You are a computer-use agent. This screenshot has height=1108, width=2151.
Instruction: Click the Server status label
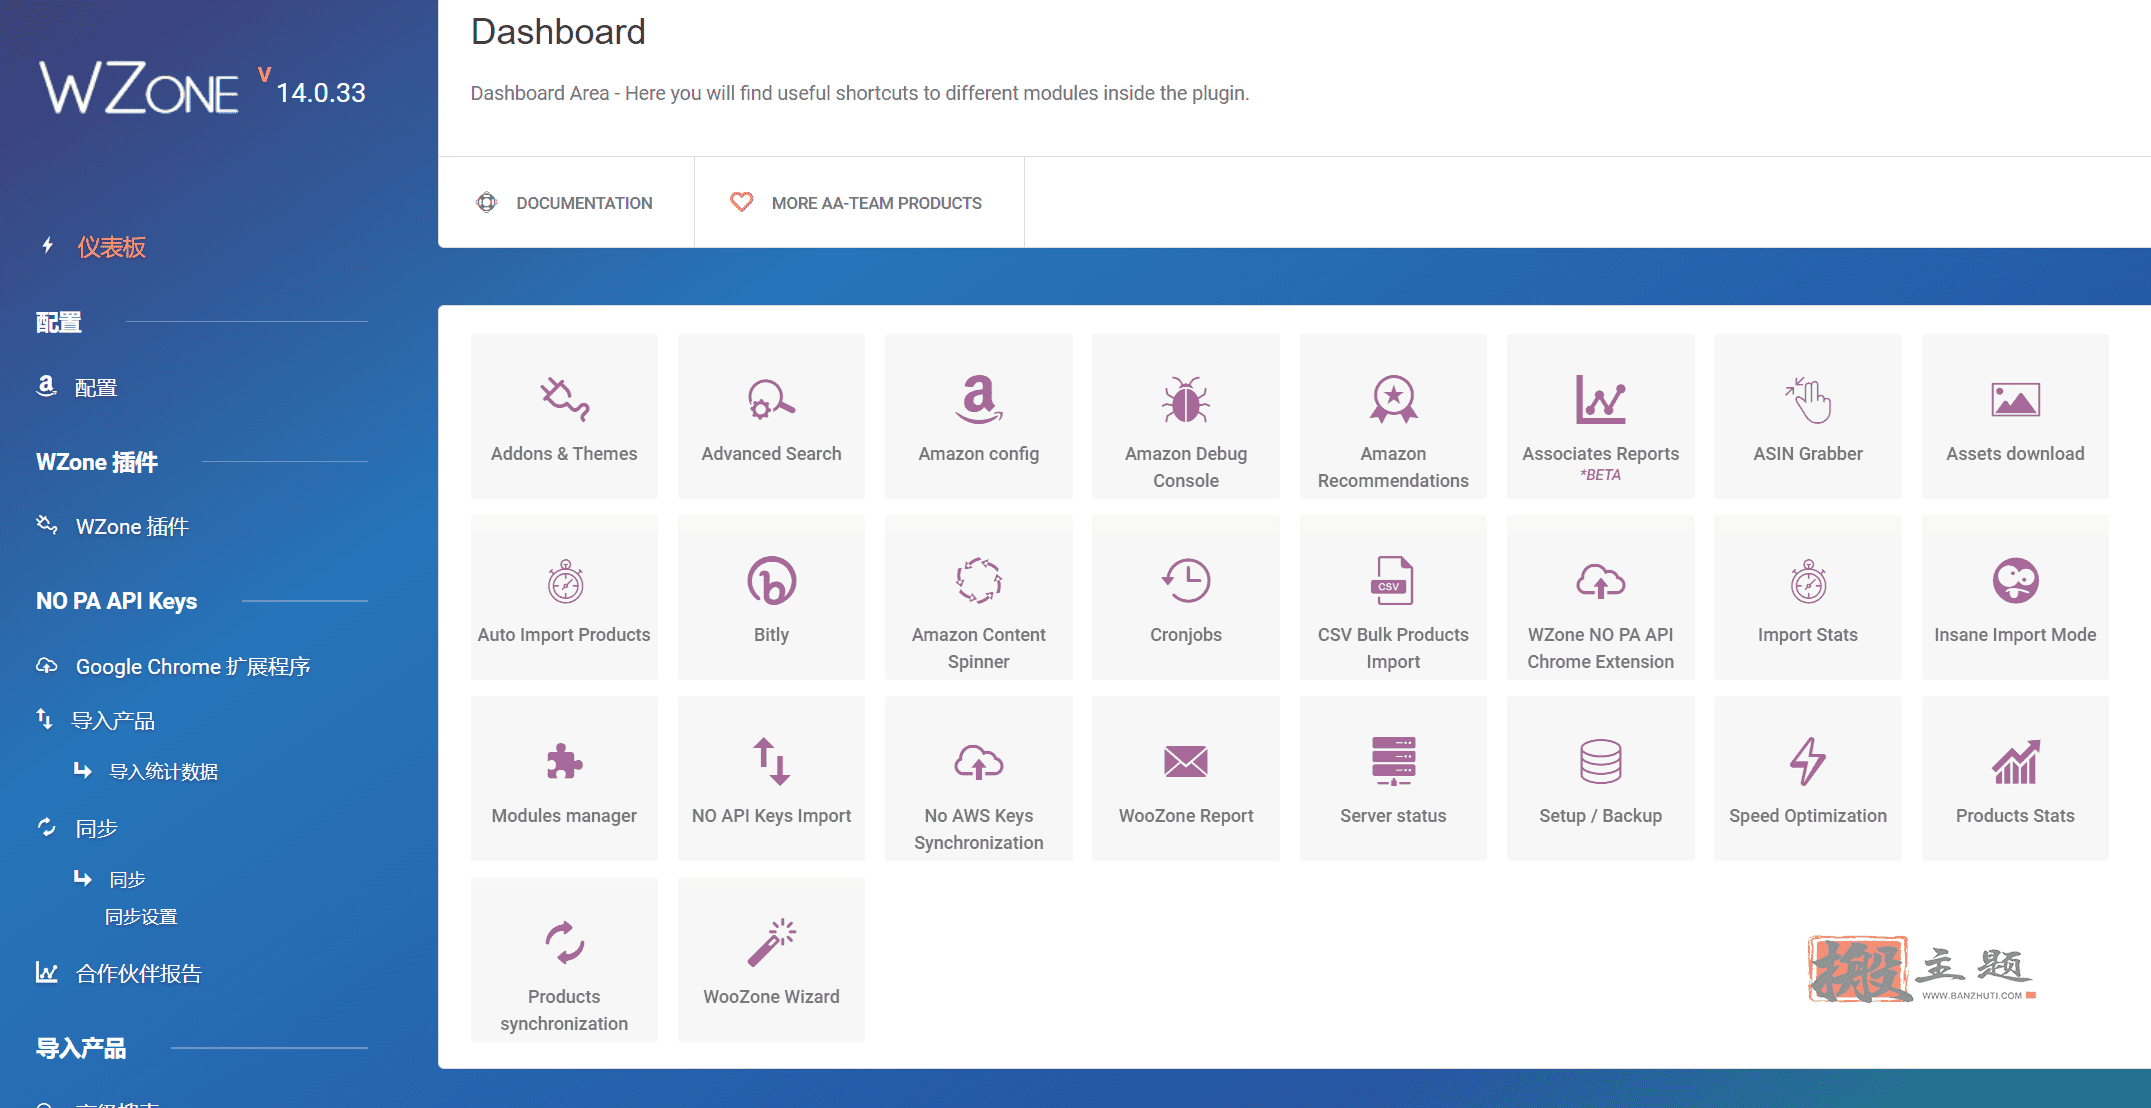click(x=1393, y=816)
